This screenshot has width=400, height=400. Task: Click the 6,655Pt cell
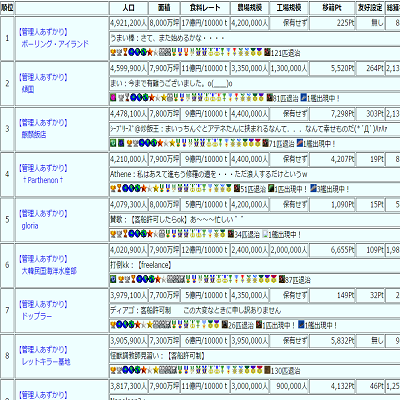pos(332,250)
